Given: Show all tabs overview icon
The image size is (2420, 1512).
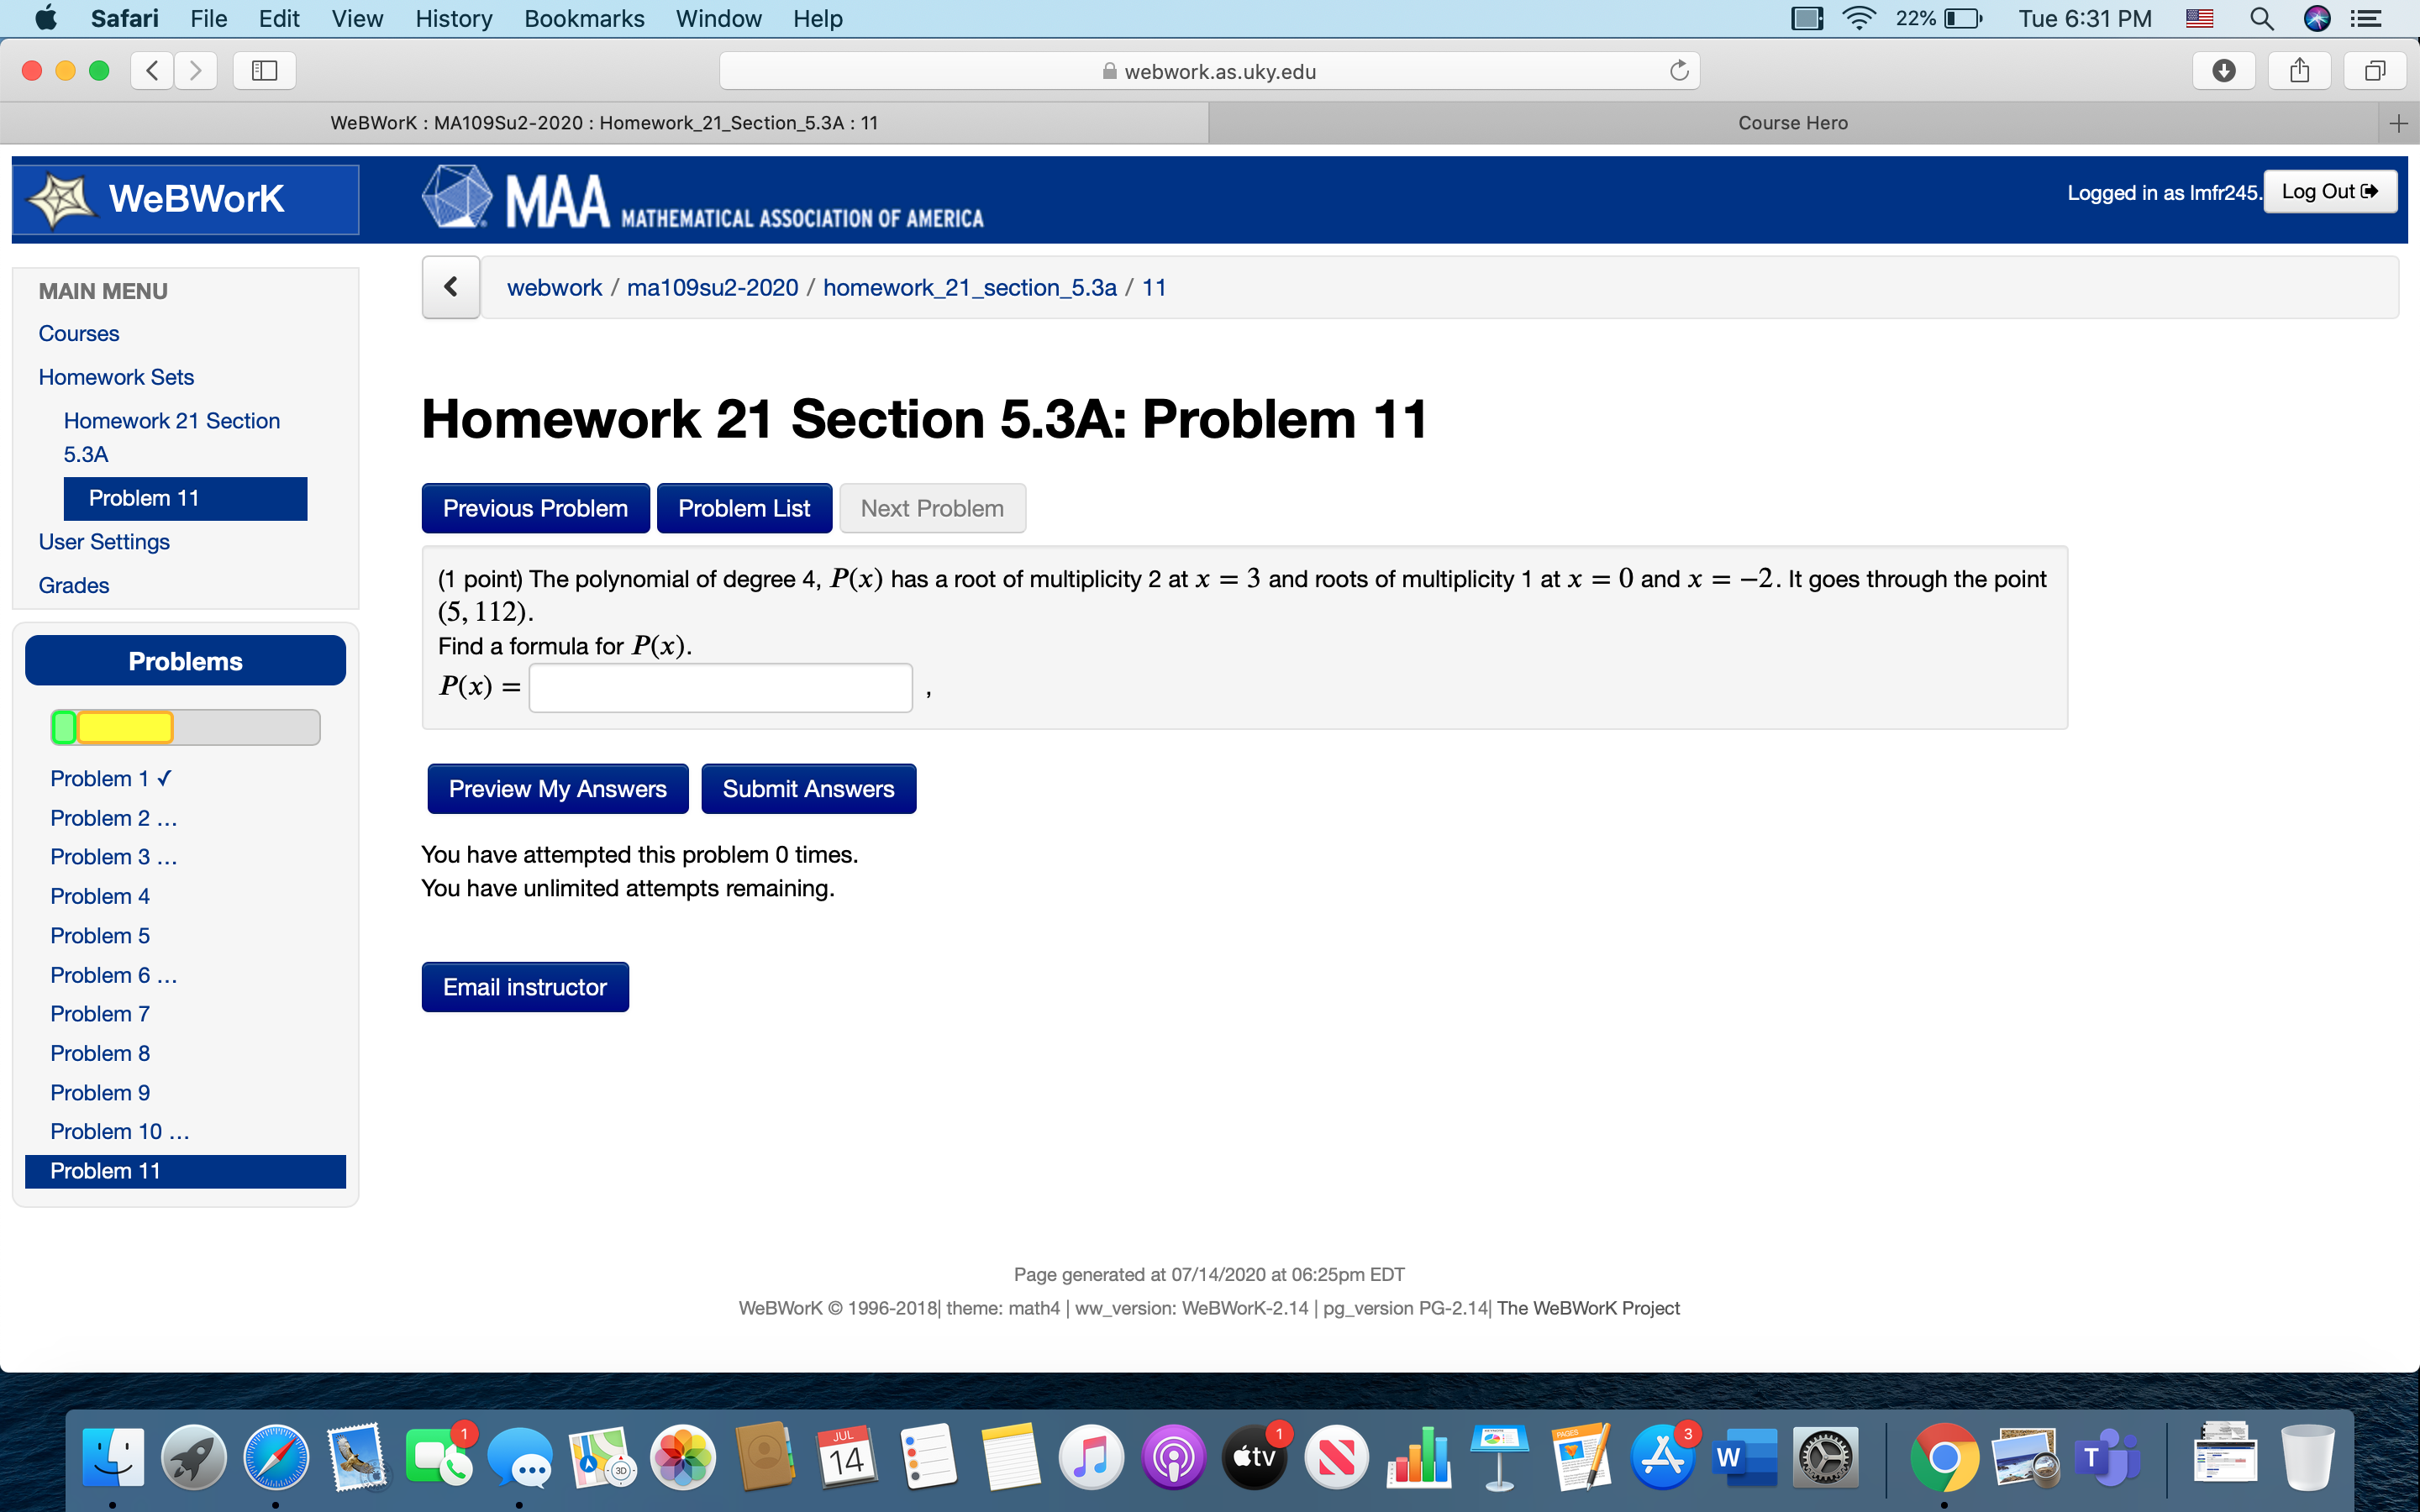Looking at the screenshot, I should point(2375,70).
